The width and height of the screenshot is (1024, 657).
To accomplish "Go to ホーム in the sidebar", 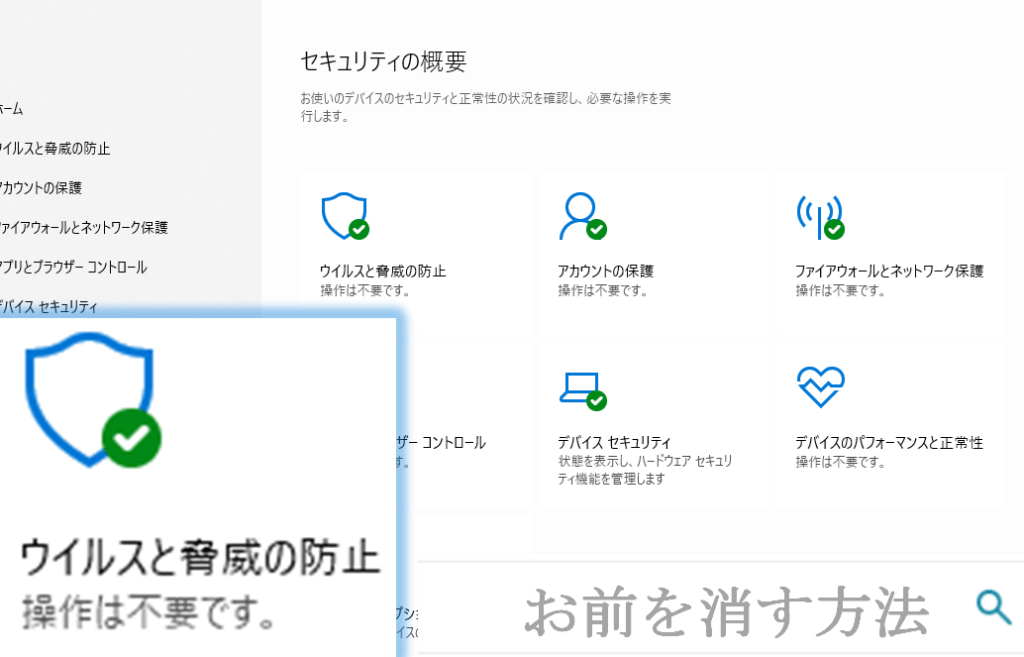I will tap(10, 109).
